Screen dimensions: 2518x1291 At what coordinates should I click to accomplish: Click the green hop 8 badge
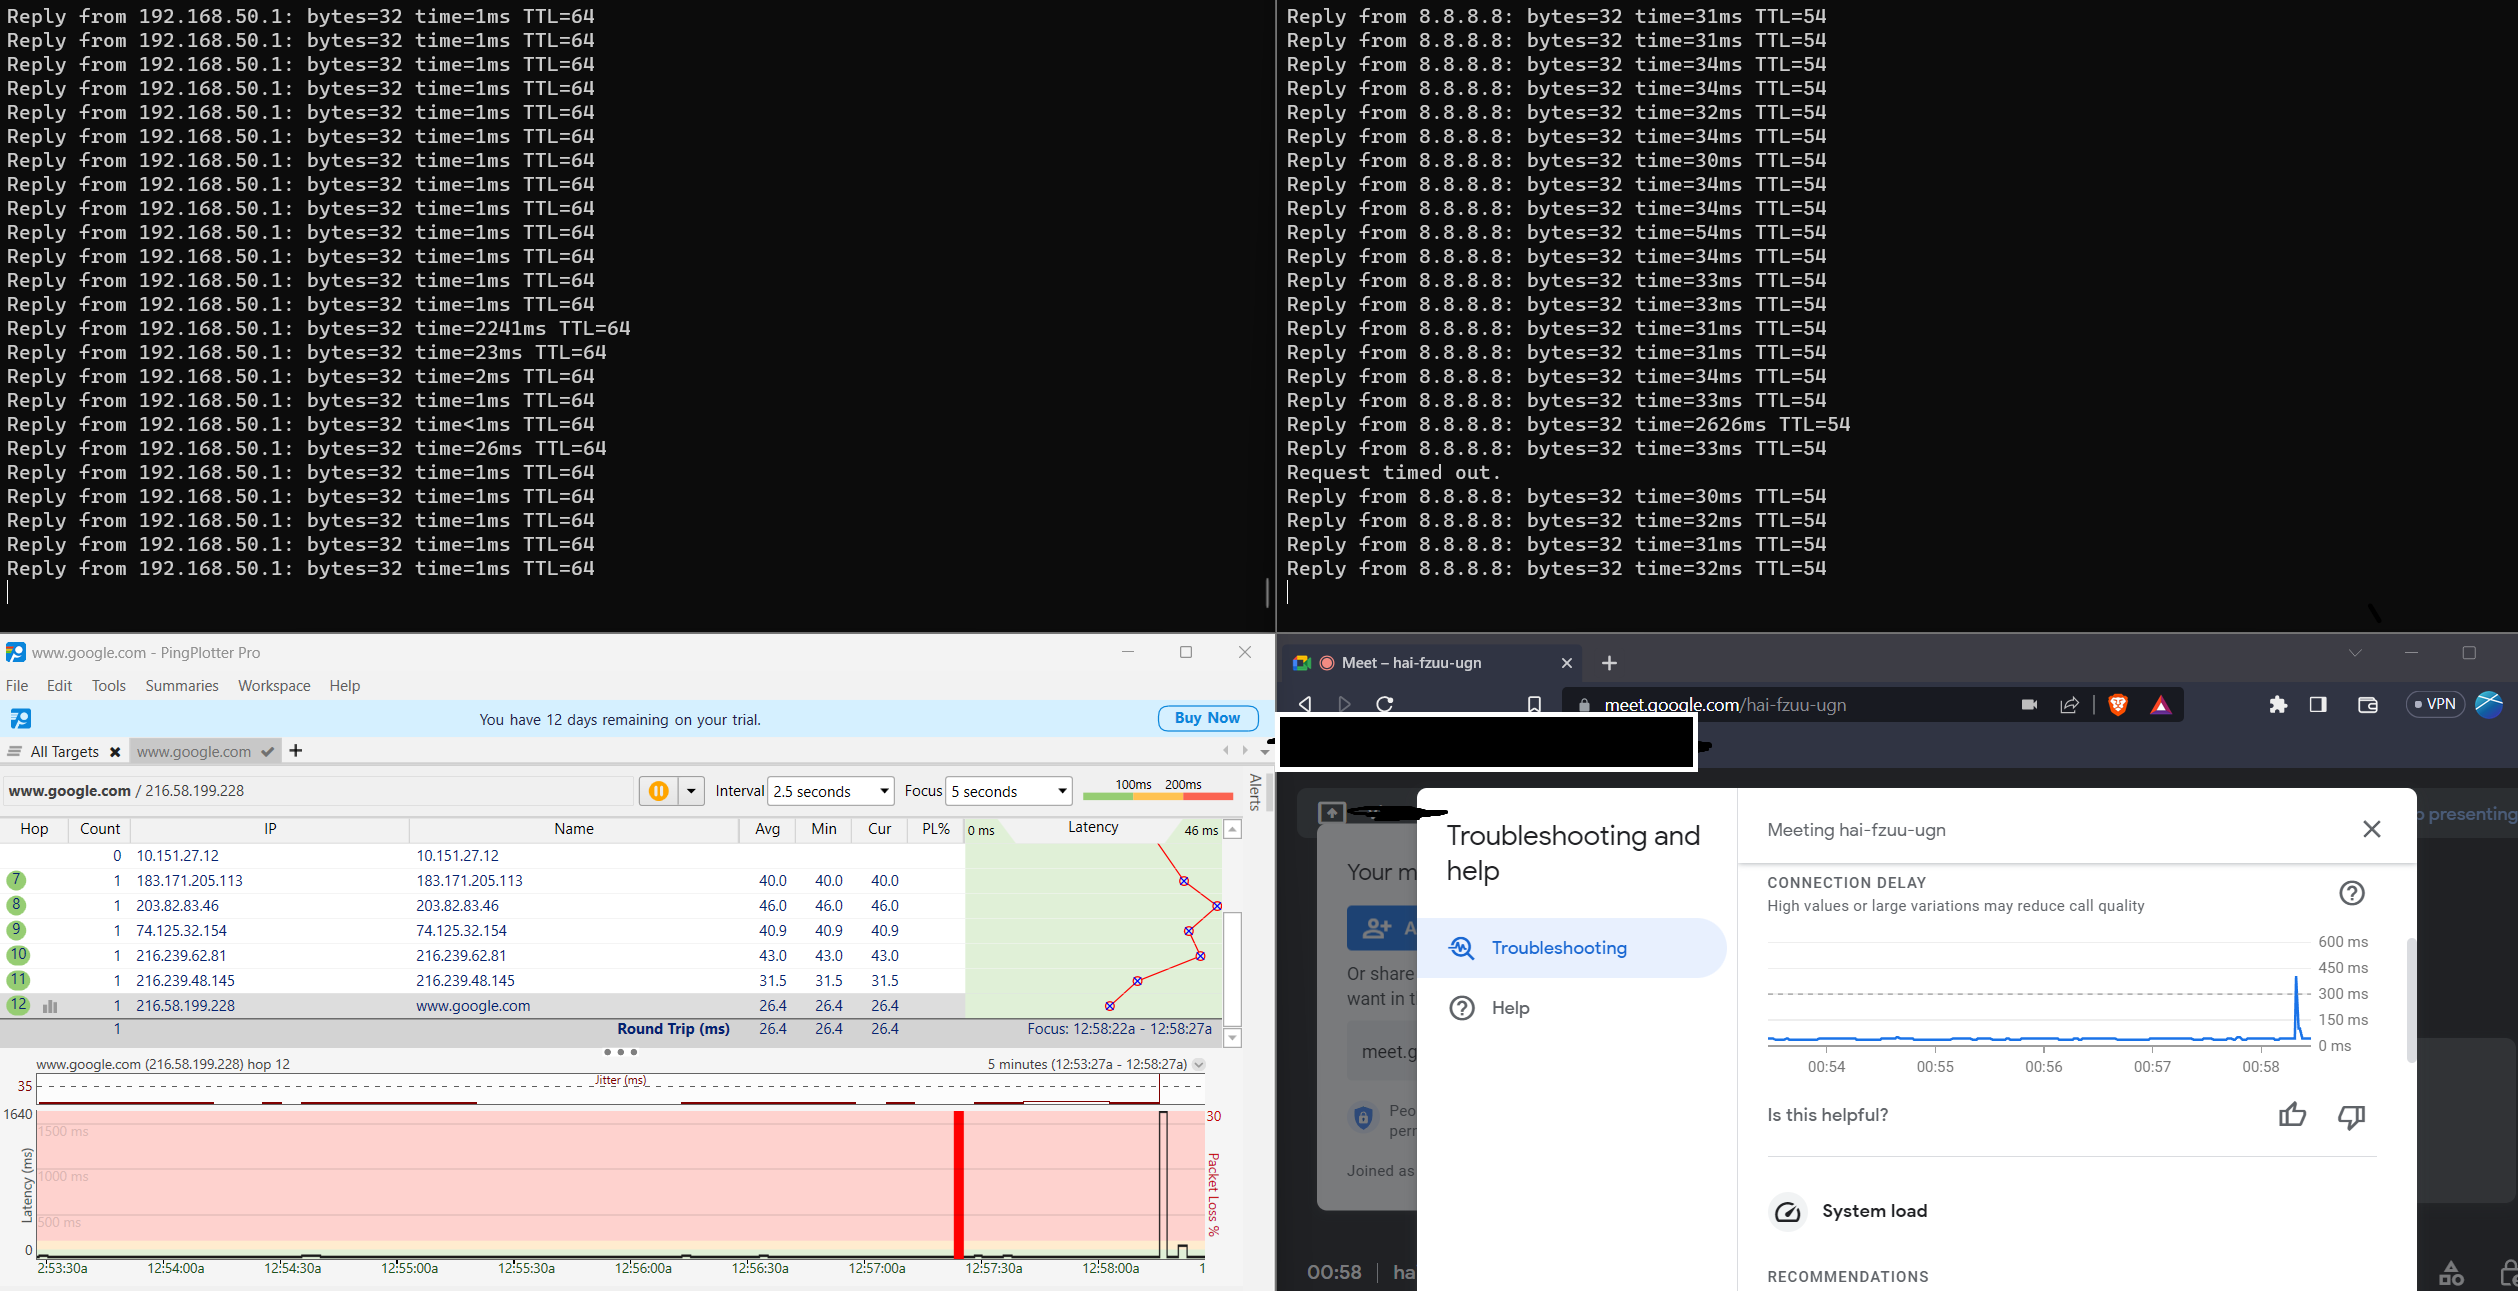(16, 905)
